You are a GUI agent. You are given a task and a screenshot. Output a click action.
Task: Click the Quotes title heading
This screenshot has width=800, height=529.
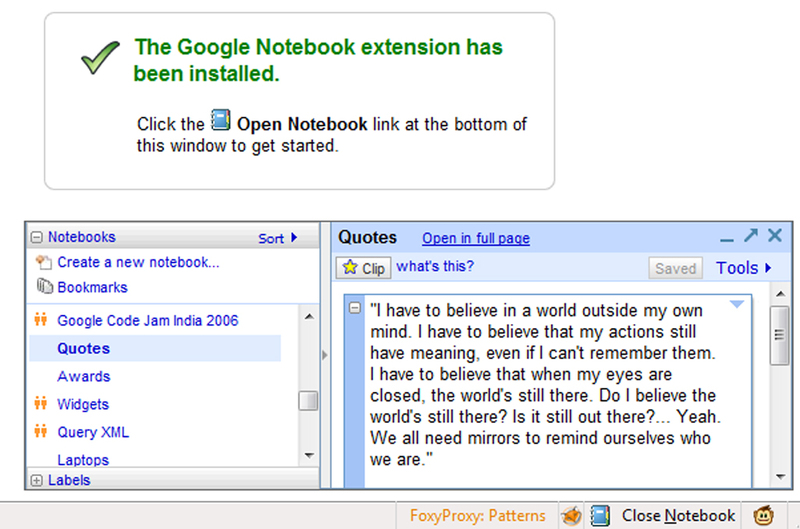[x=367, y=237]
